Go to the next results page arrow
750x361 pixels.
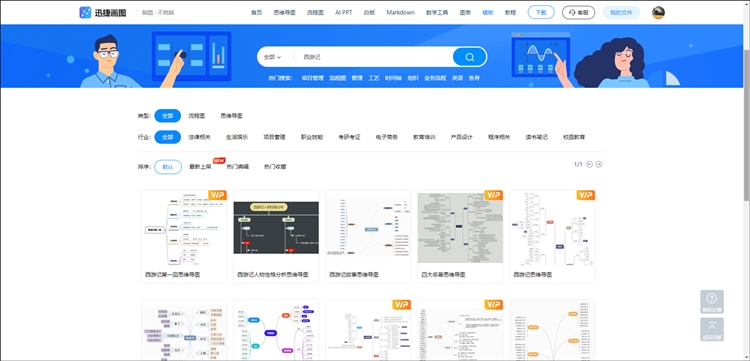(x=599, y=164)
